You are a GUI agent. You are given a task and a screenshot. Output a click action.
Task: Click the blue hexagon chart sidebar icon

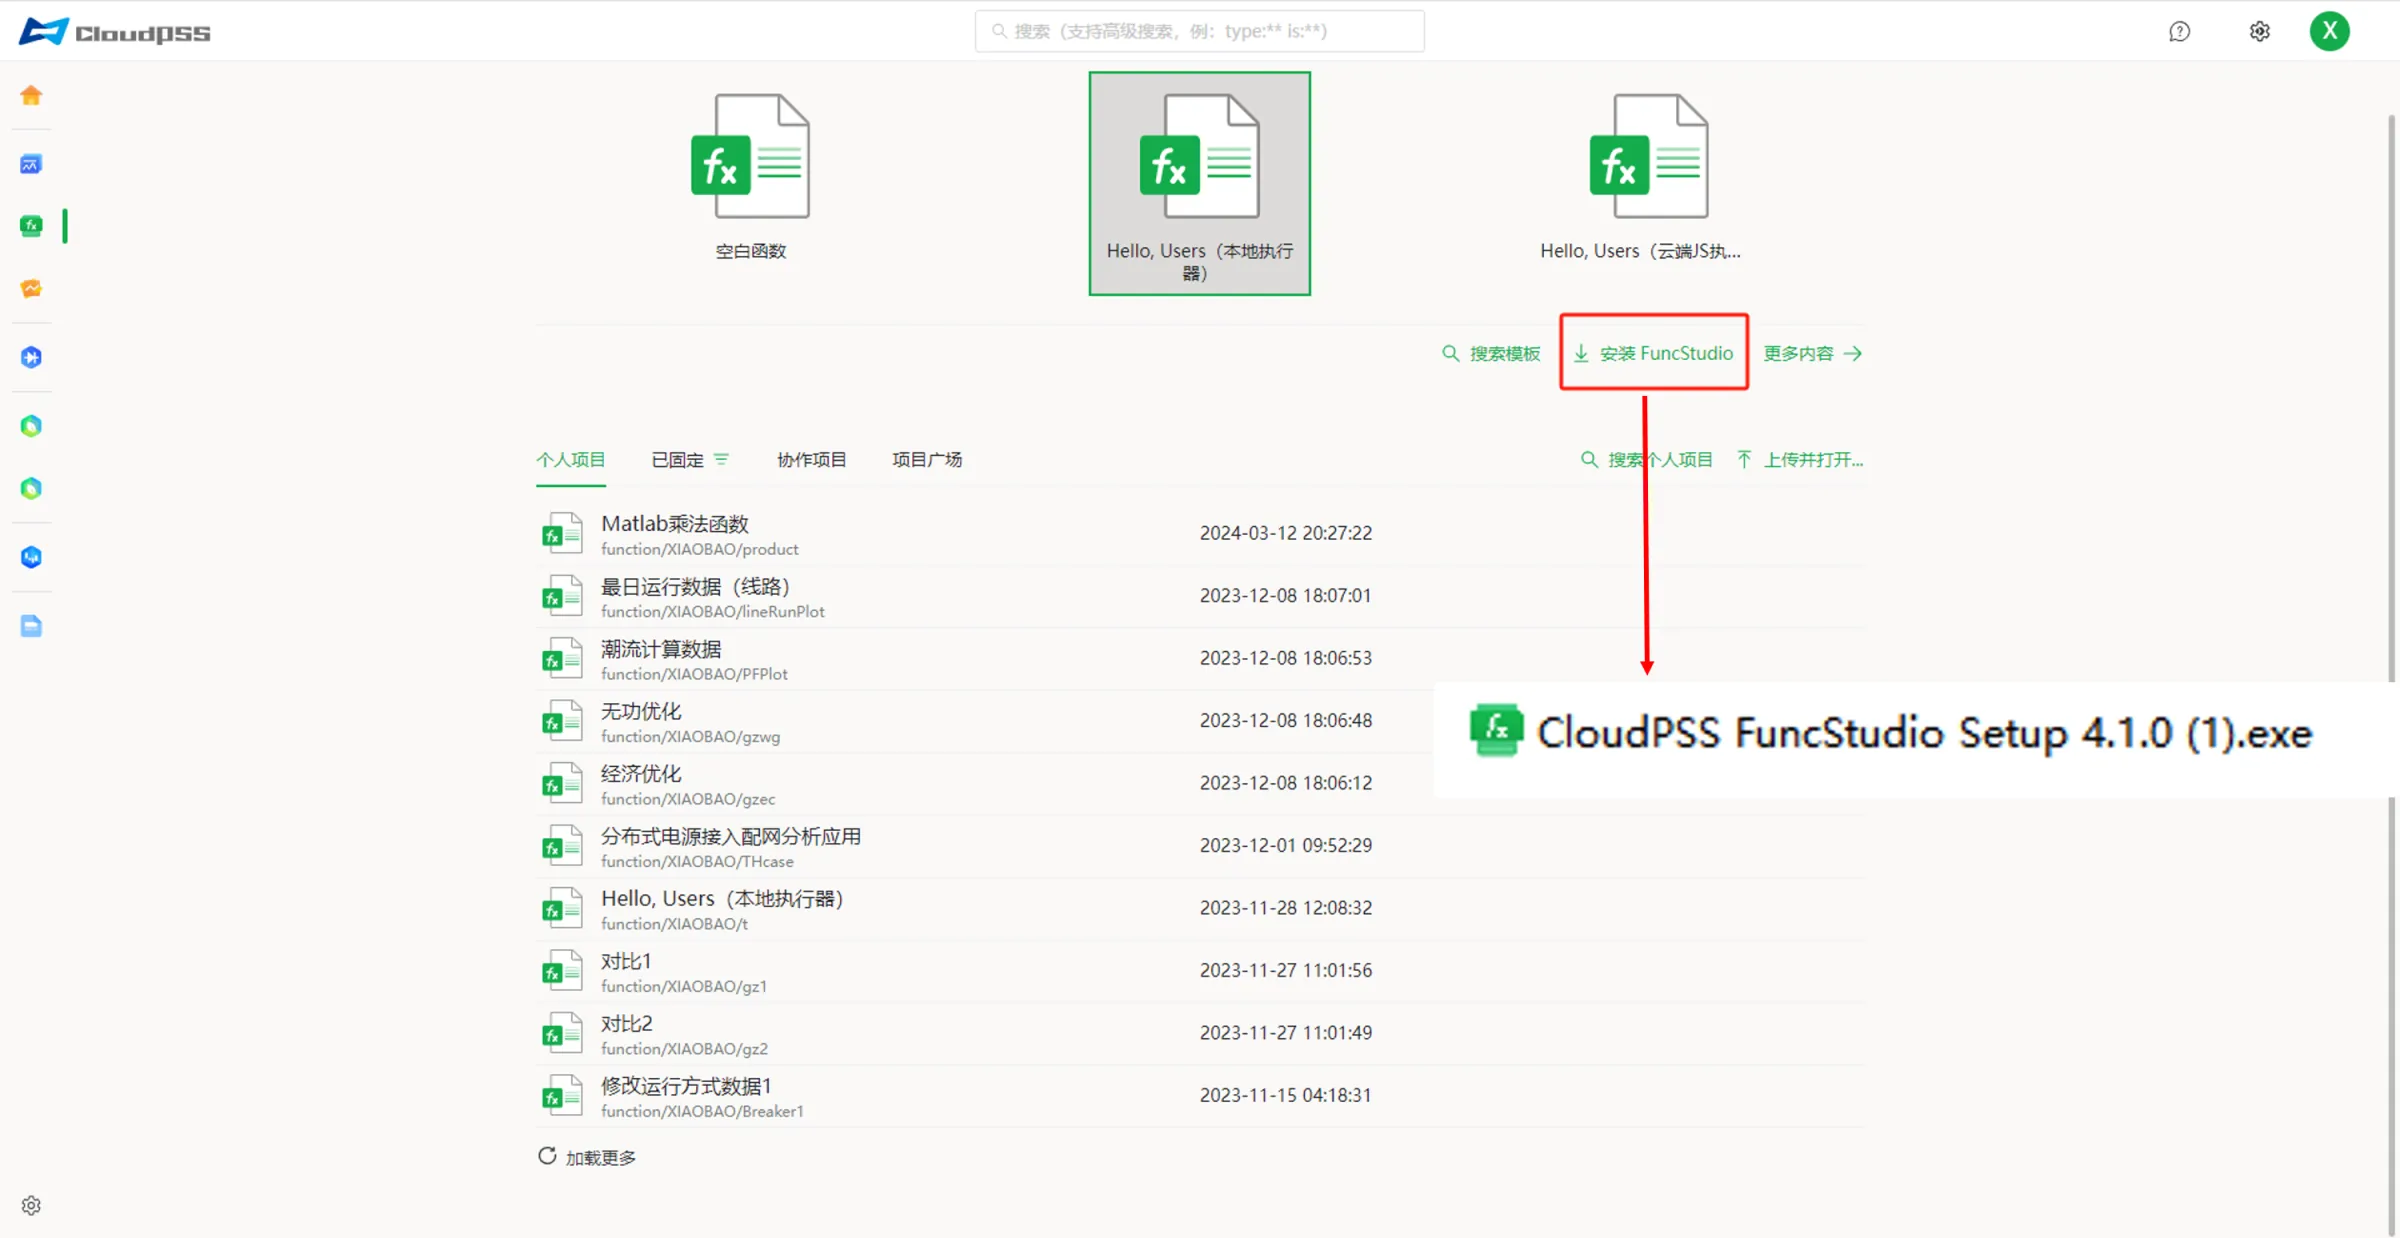pos(31,557)
